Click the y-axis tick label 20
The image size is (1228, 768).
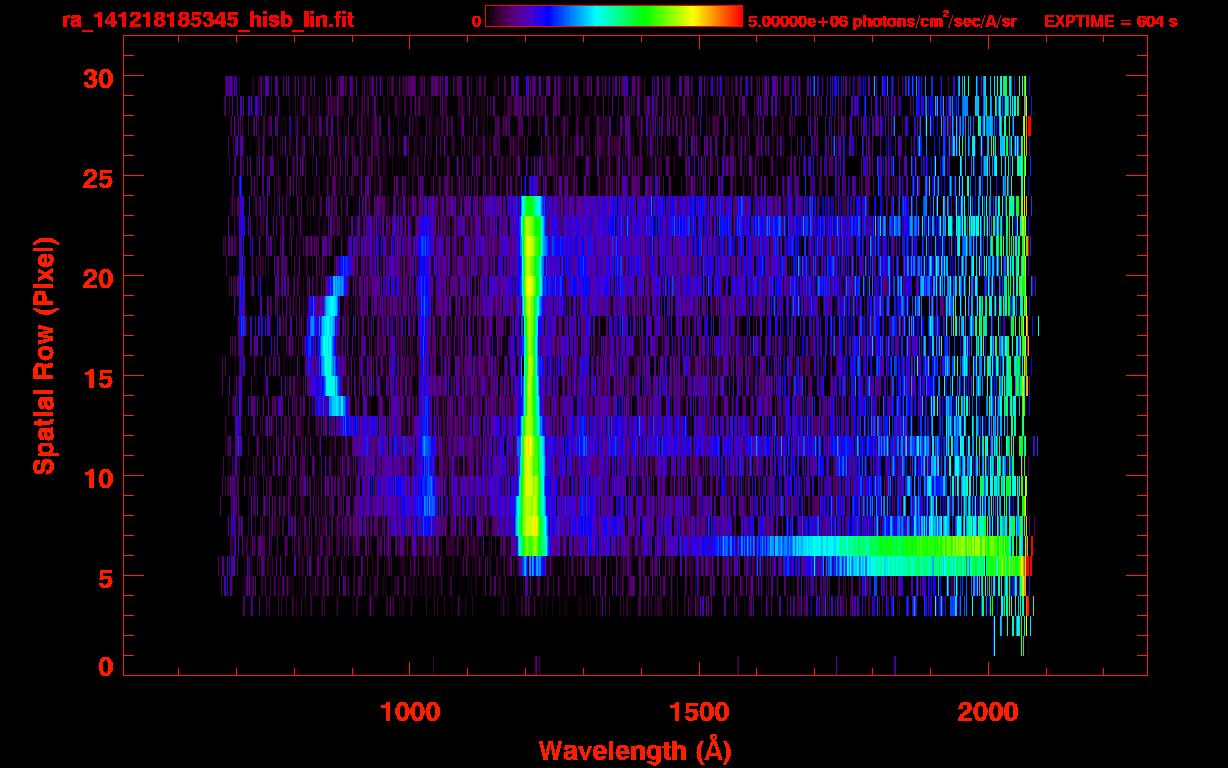(x=100, y=277)
